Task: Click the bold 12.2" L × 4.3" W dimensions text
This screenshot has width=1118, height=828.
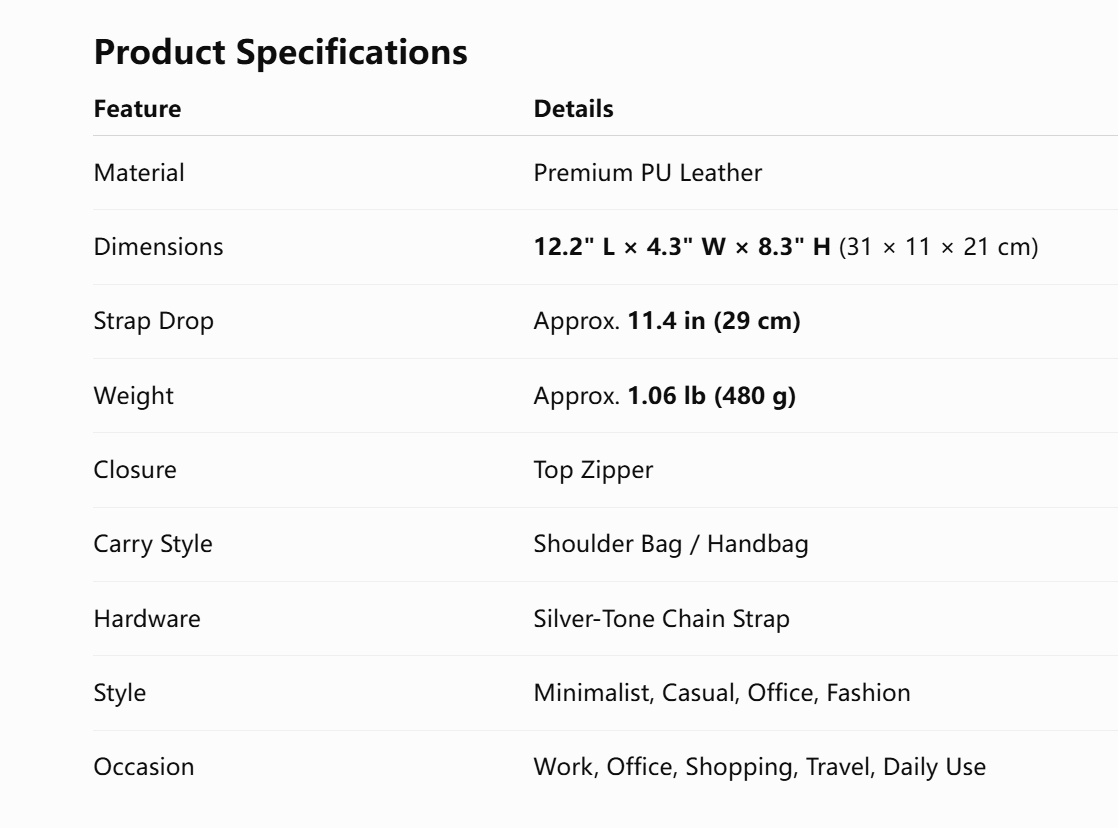Action: pos(630,247)
